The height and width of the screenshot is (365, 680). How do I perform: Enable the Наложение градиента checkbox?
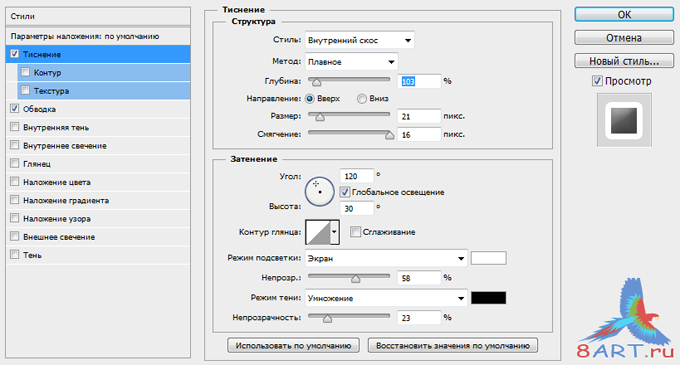pyautogui.click(x=14, y=199)
